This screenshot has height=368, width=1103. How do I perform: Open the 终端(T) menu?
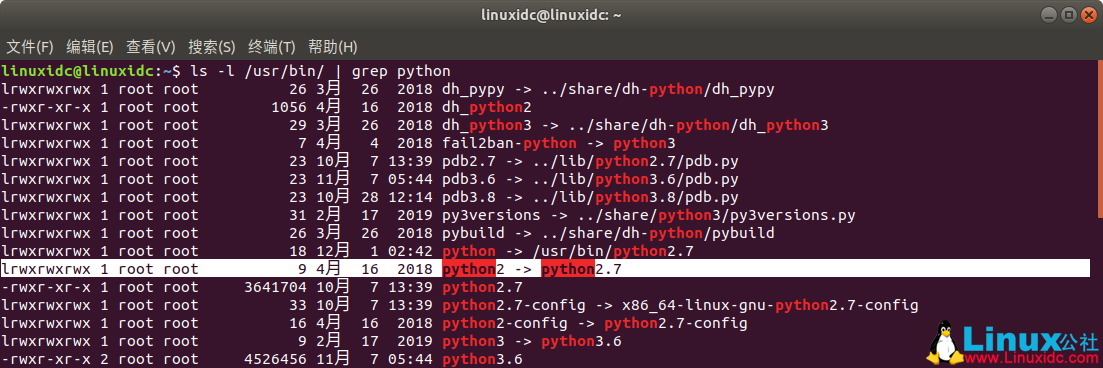[x=272, y=47]
